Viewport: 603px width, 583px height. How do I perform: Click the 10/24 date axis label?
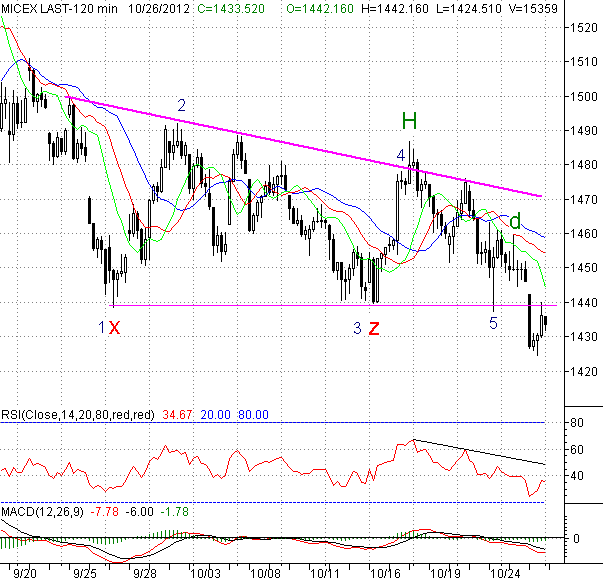point(505,574)
